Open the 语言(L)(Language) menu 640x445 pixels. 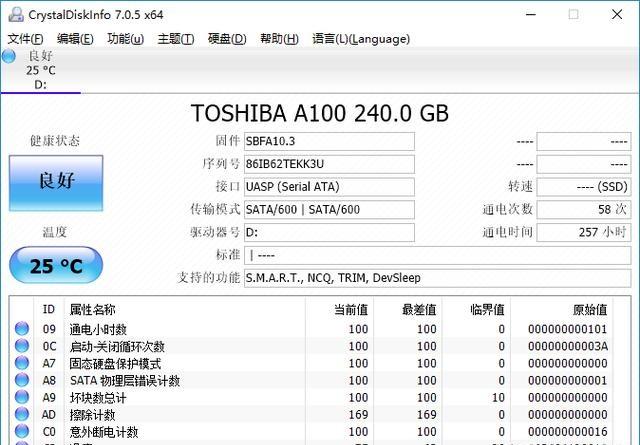[x=361, y=39]
